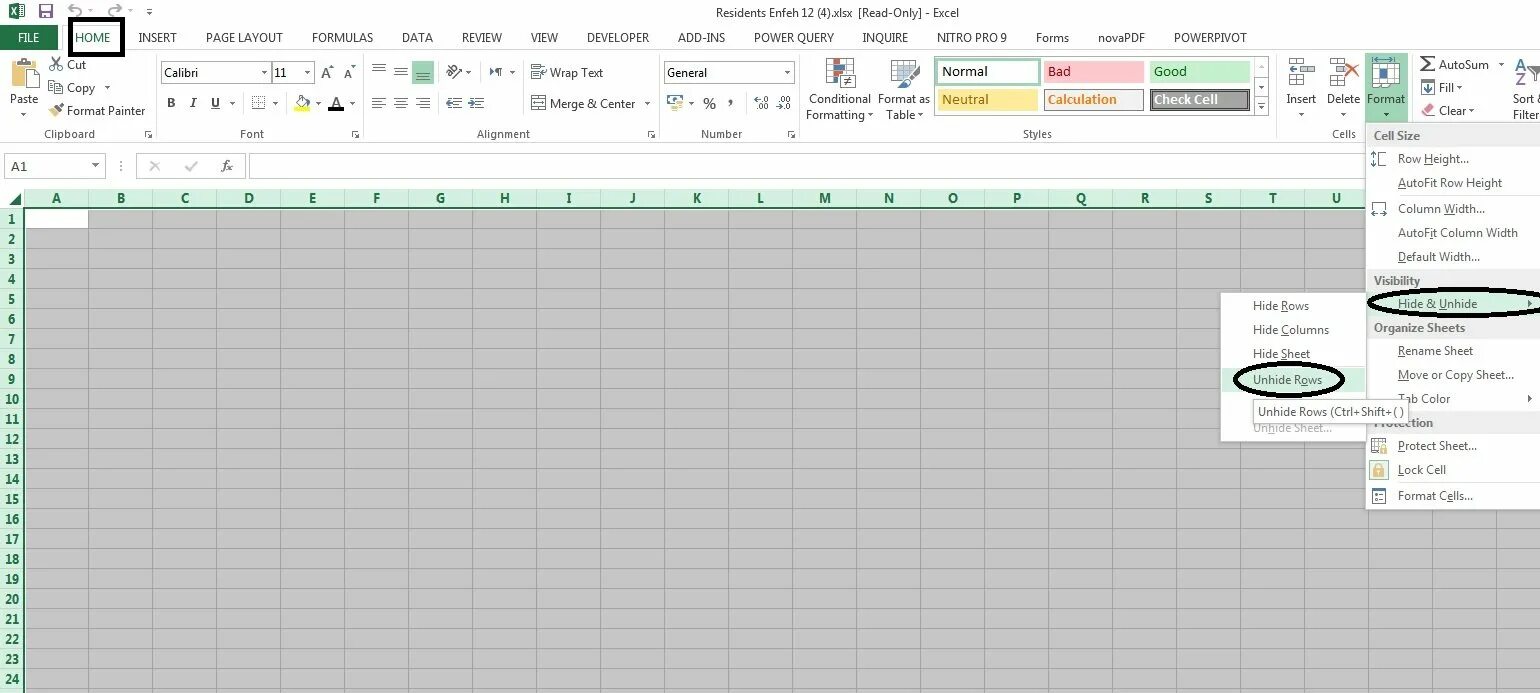Click the Borders icon
The image size is (1540, 693).
pyautogui.click(x=259, y=103)
